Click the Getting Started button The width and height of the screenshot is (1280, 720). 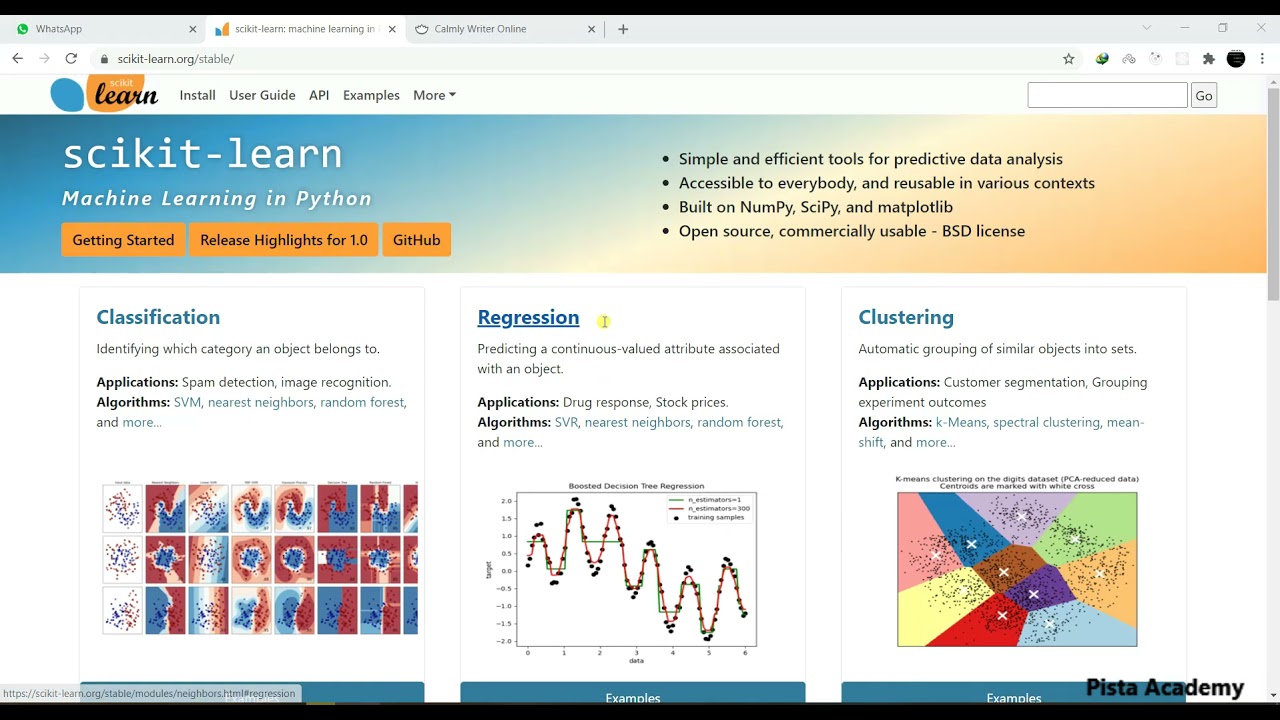coord(123,240)
